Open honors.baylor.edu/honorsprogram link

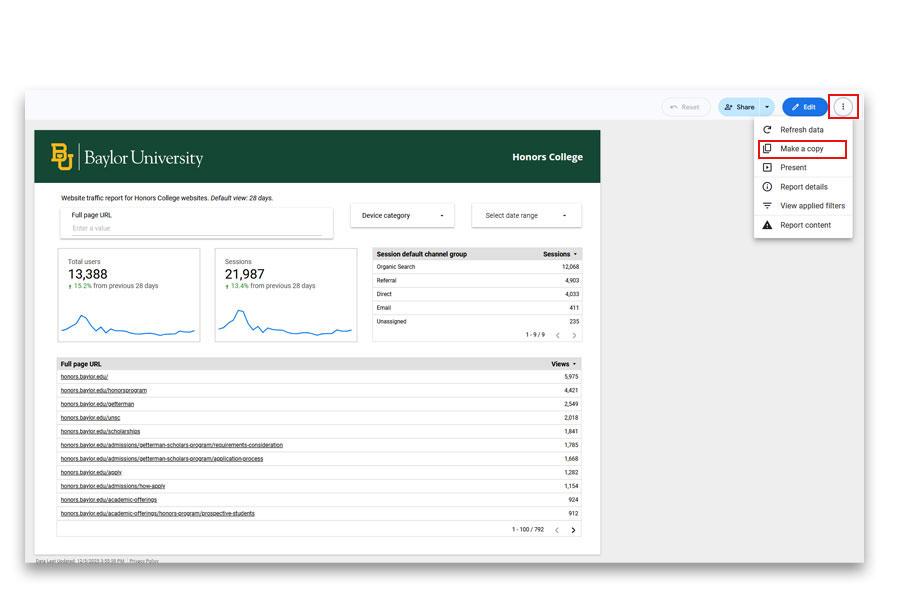104,390
